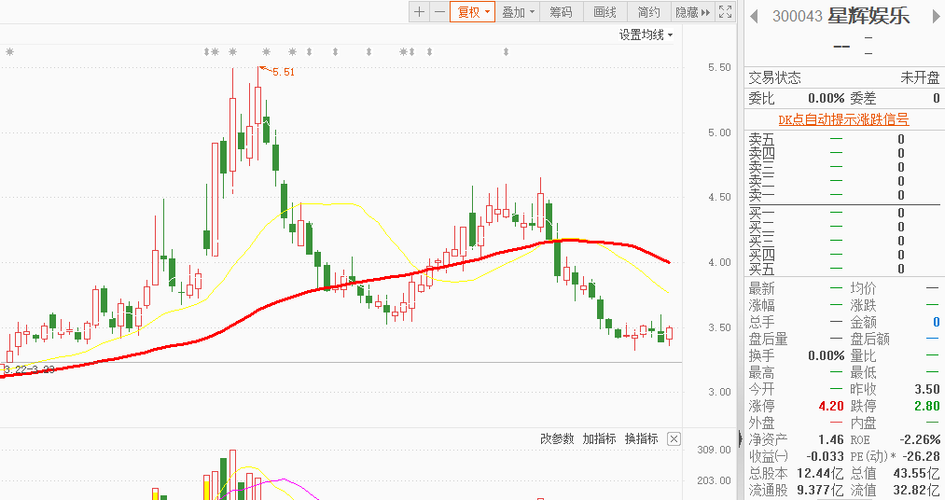This screenshot has height=500, width=945.
Task: Click the stock name 星辉娱乐
Action: pyautogui.click(x=868, y=16)
